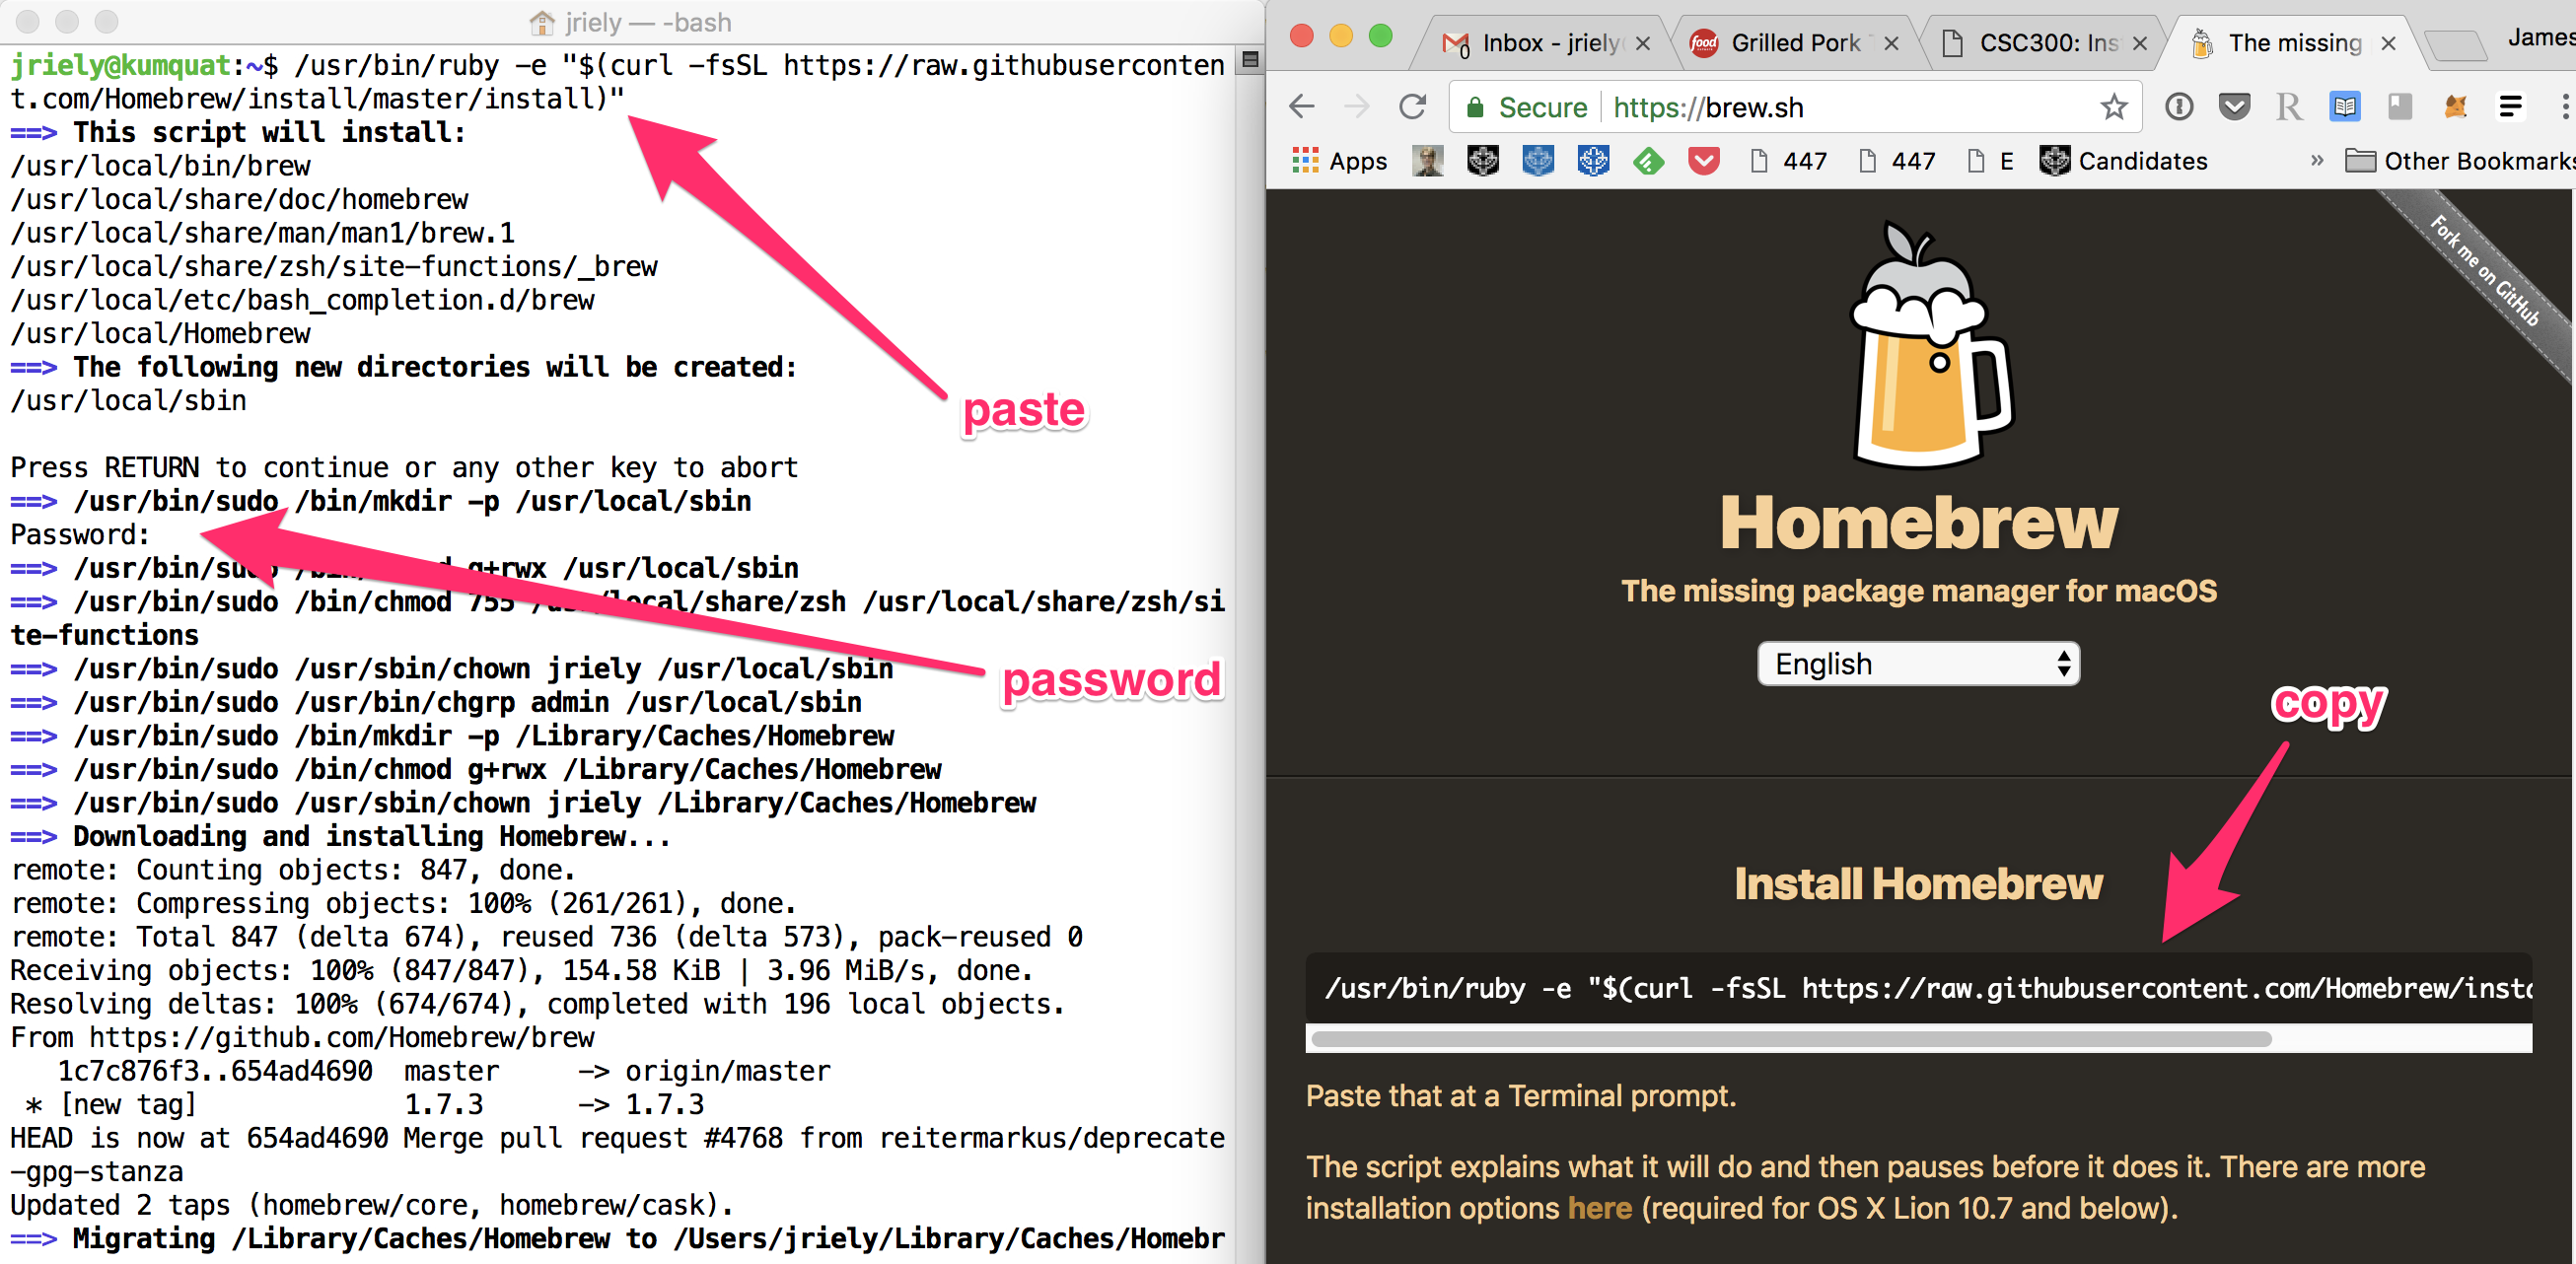Bookmark the page with the star icon

[2114, 107]
